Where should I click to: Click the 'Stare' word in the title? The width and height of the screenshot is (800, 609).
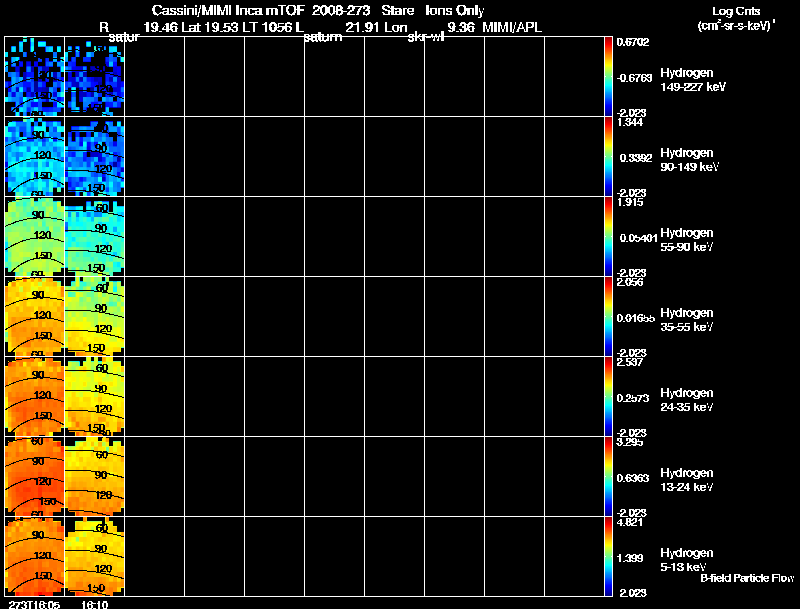tap(397, 11)
